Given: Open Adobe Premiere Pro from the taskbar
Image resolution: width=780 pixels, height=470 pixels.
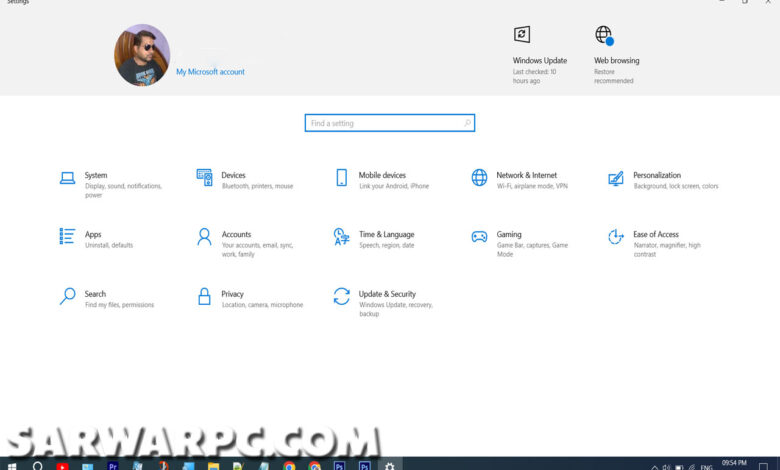Looking at the screenshot, I should [x=113, y=466].
